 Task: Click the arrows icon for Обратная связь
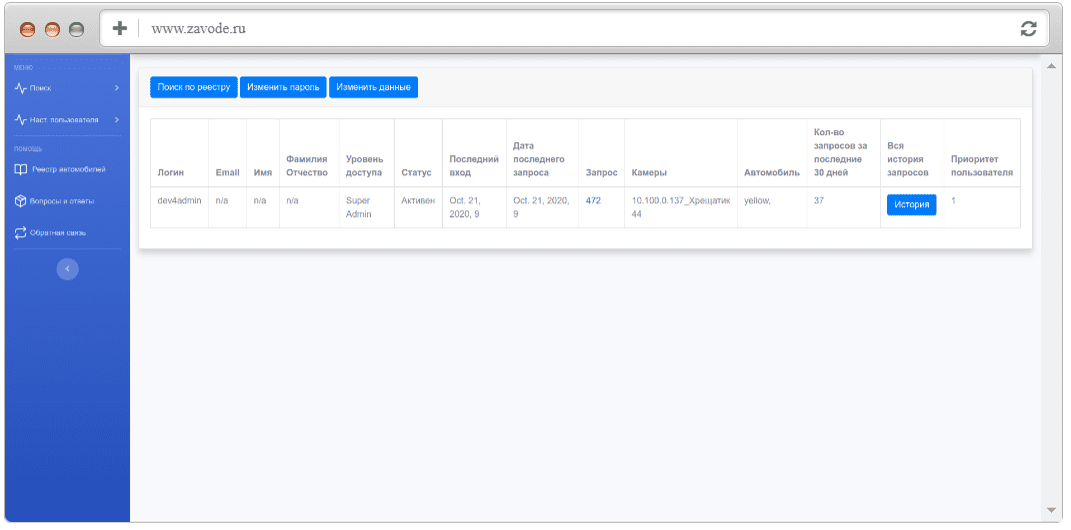point(20,233)
